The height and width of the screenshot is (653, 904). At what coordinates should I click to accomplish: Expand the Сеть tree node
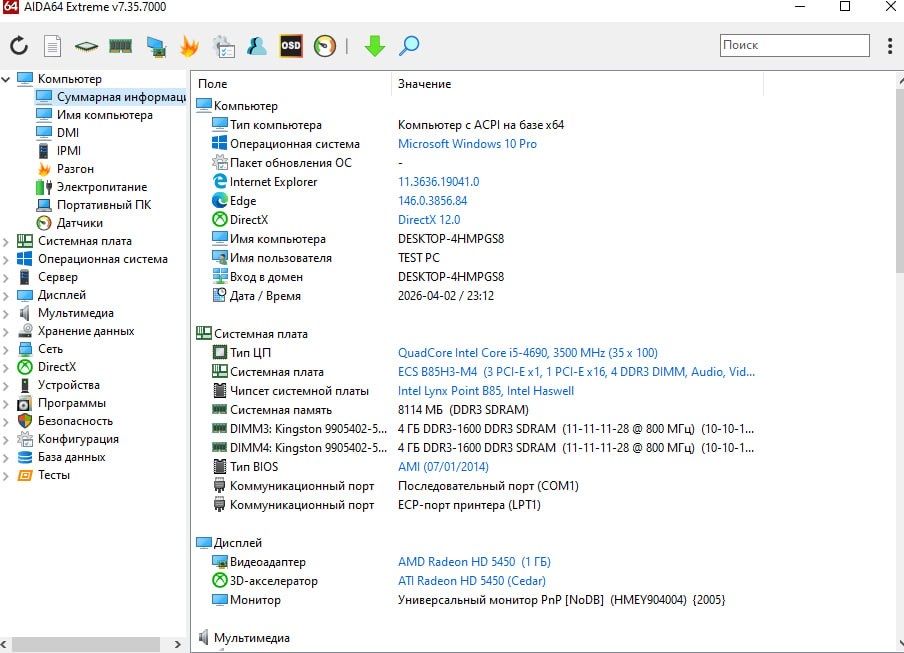[6, 349]
